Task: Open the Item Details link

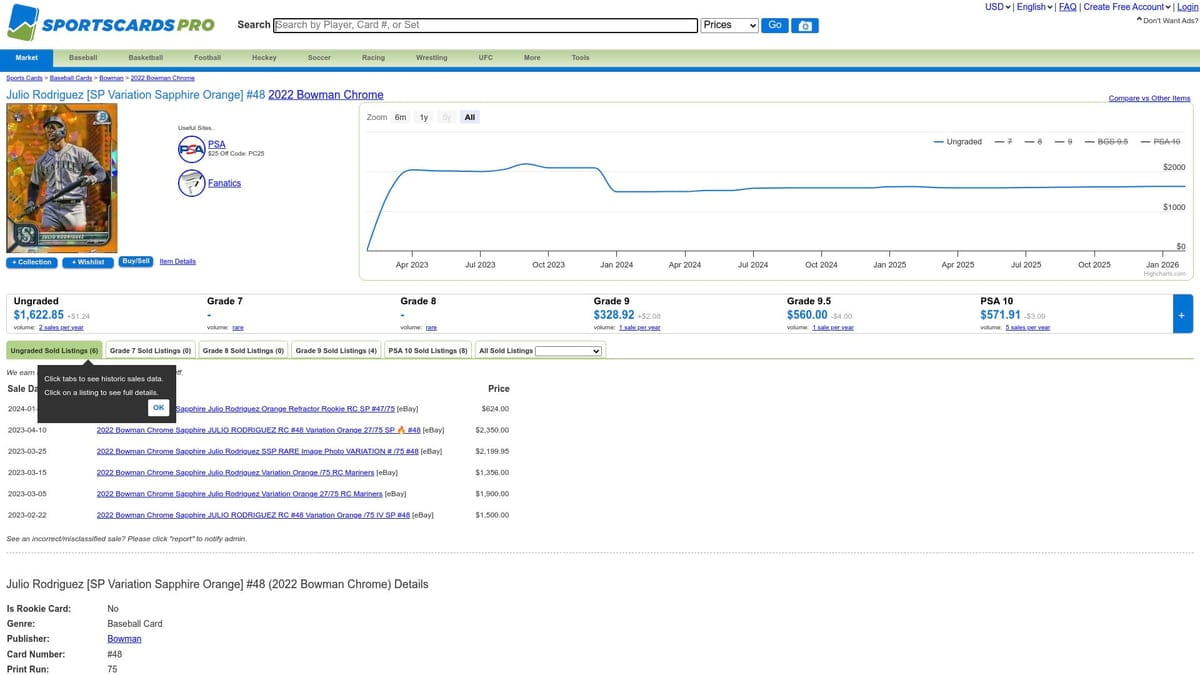Action: click(178, 261)
